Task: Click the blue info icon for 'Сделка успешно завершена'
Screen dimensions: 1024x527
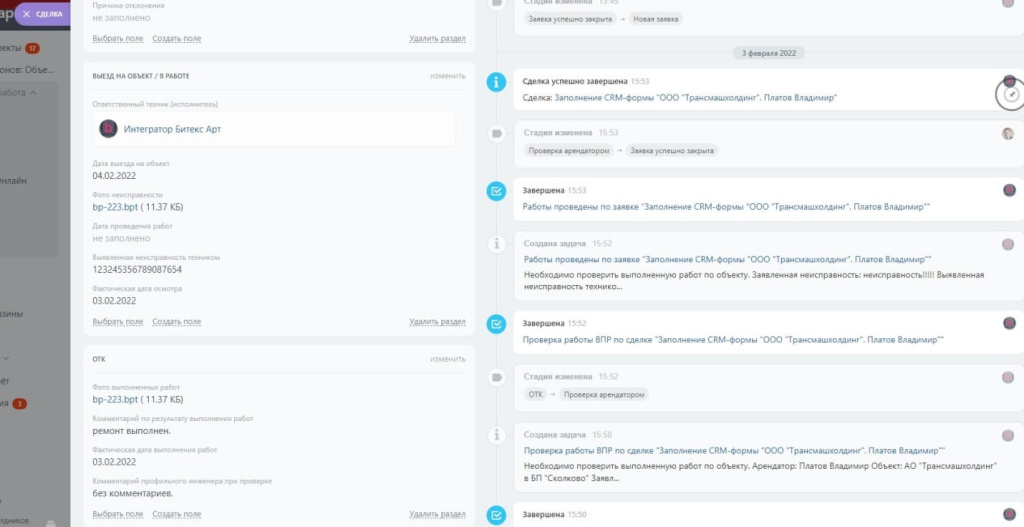Action: pyautogui.click(x=495, y=82)
